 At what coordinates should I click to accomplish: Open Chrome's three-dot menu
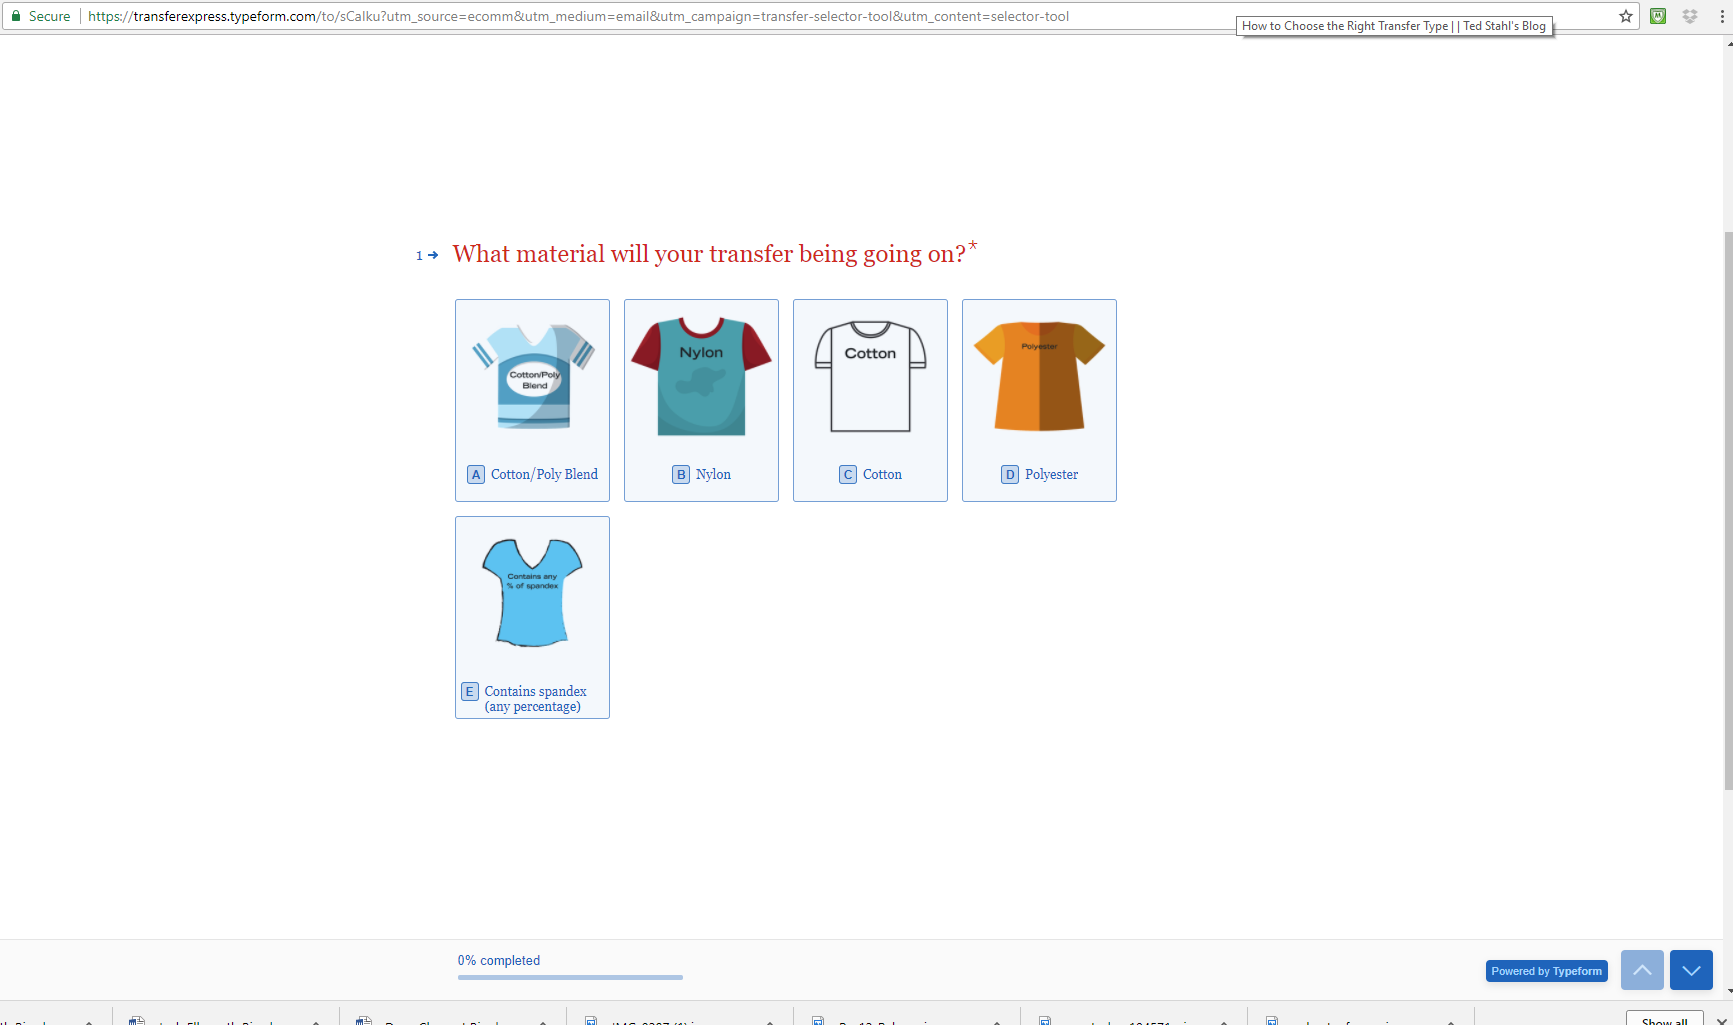tap(1722, 16)
